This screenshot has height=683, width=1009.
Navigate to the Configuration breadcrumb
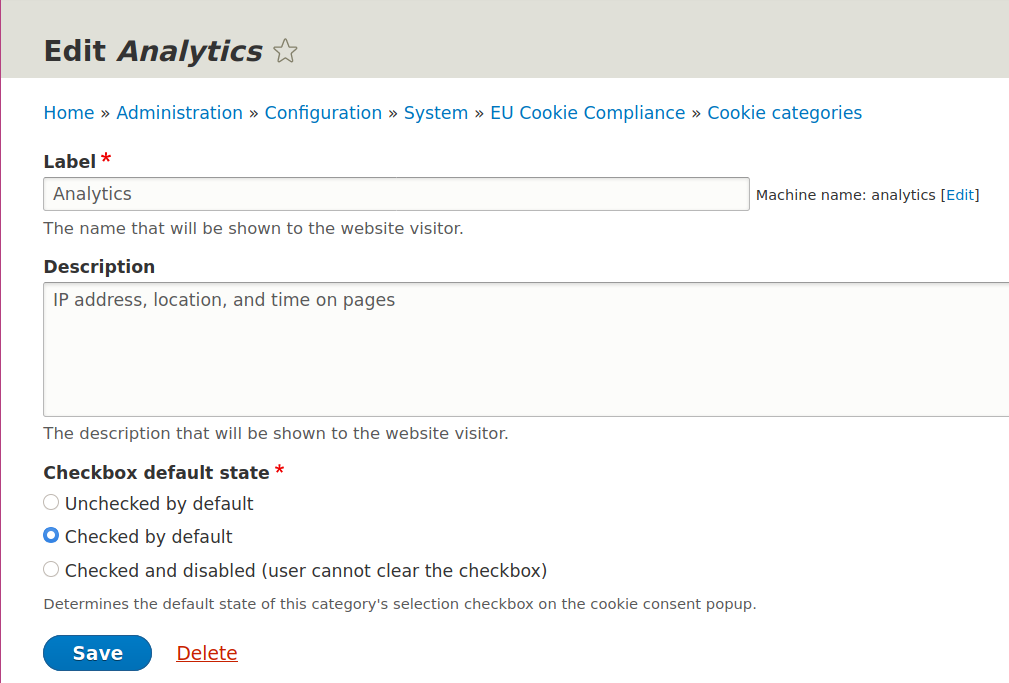coord(323,113)
